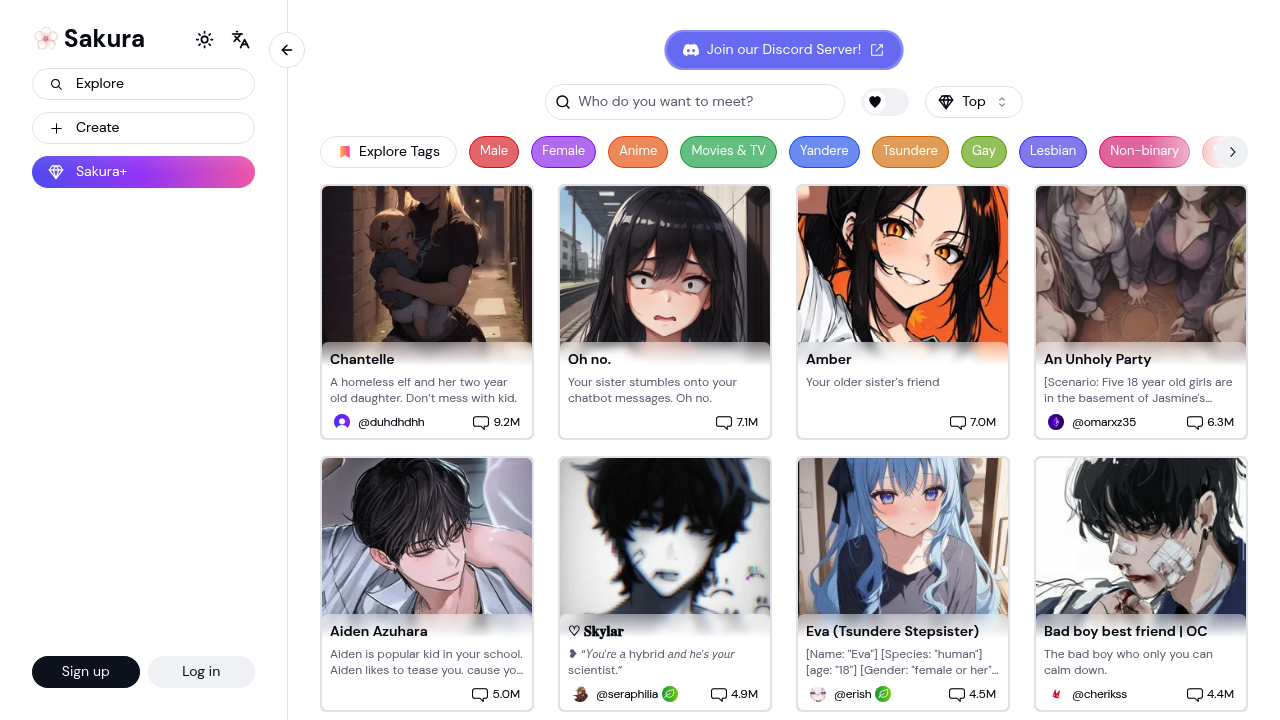Toggle the heart favorites switch

click(x=885, y=102)
